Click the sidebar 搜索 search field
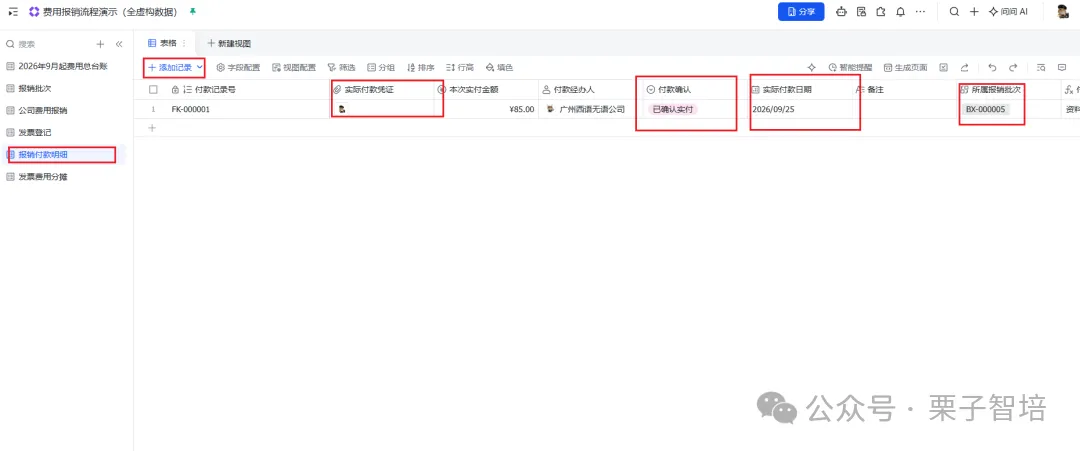The image size is (1080, 451). (x=45, y=44)
